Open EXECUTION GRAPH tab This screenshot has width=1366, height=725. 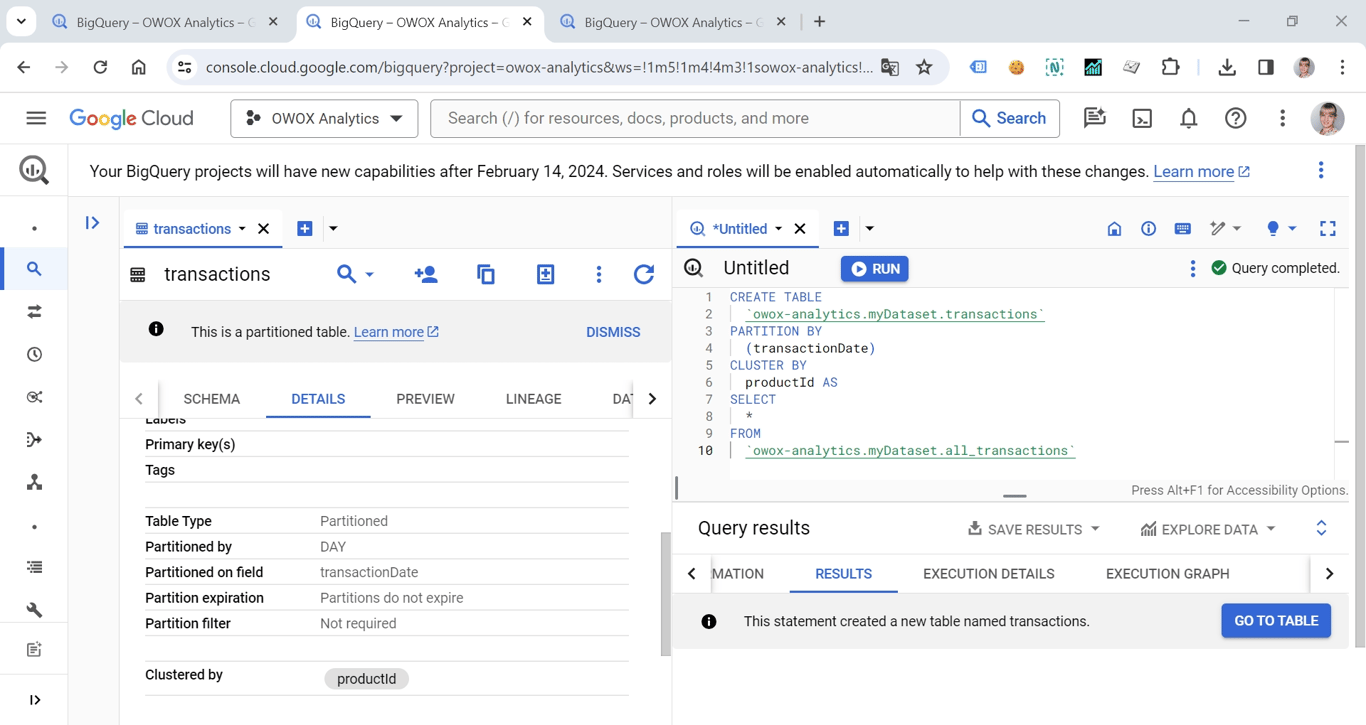tap(1168, 574)
